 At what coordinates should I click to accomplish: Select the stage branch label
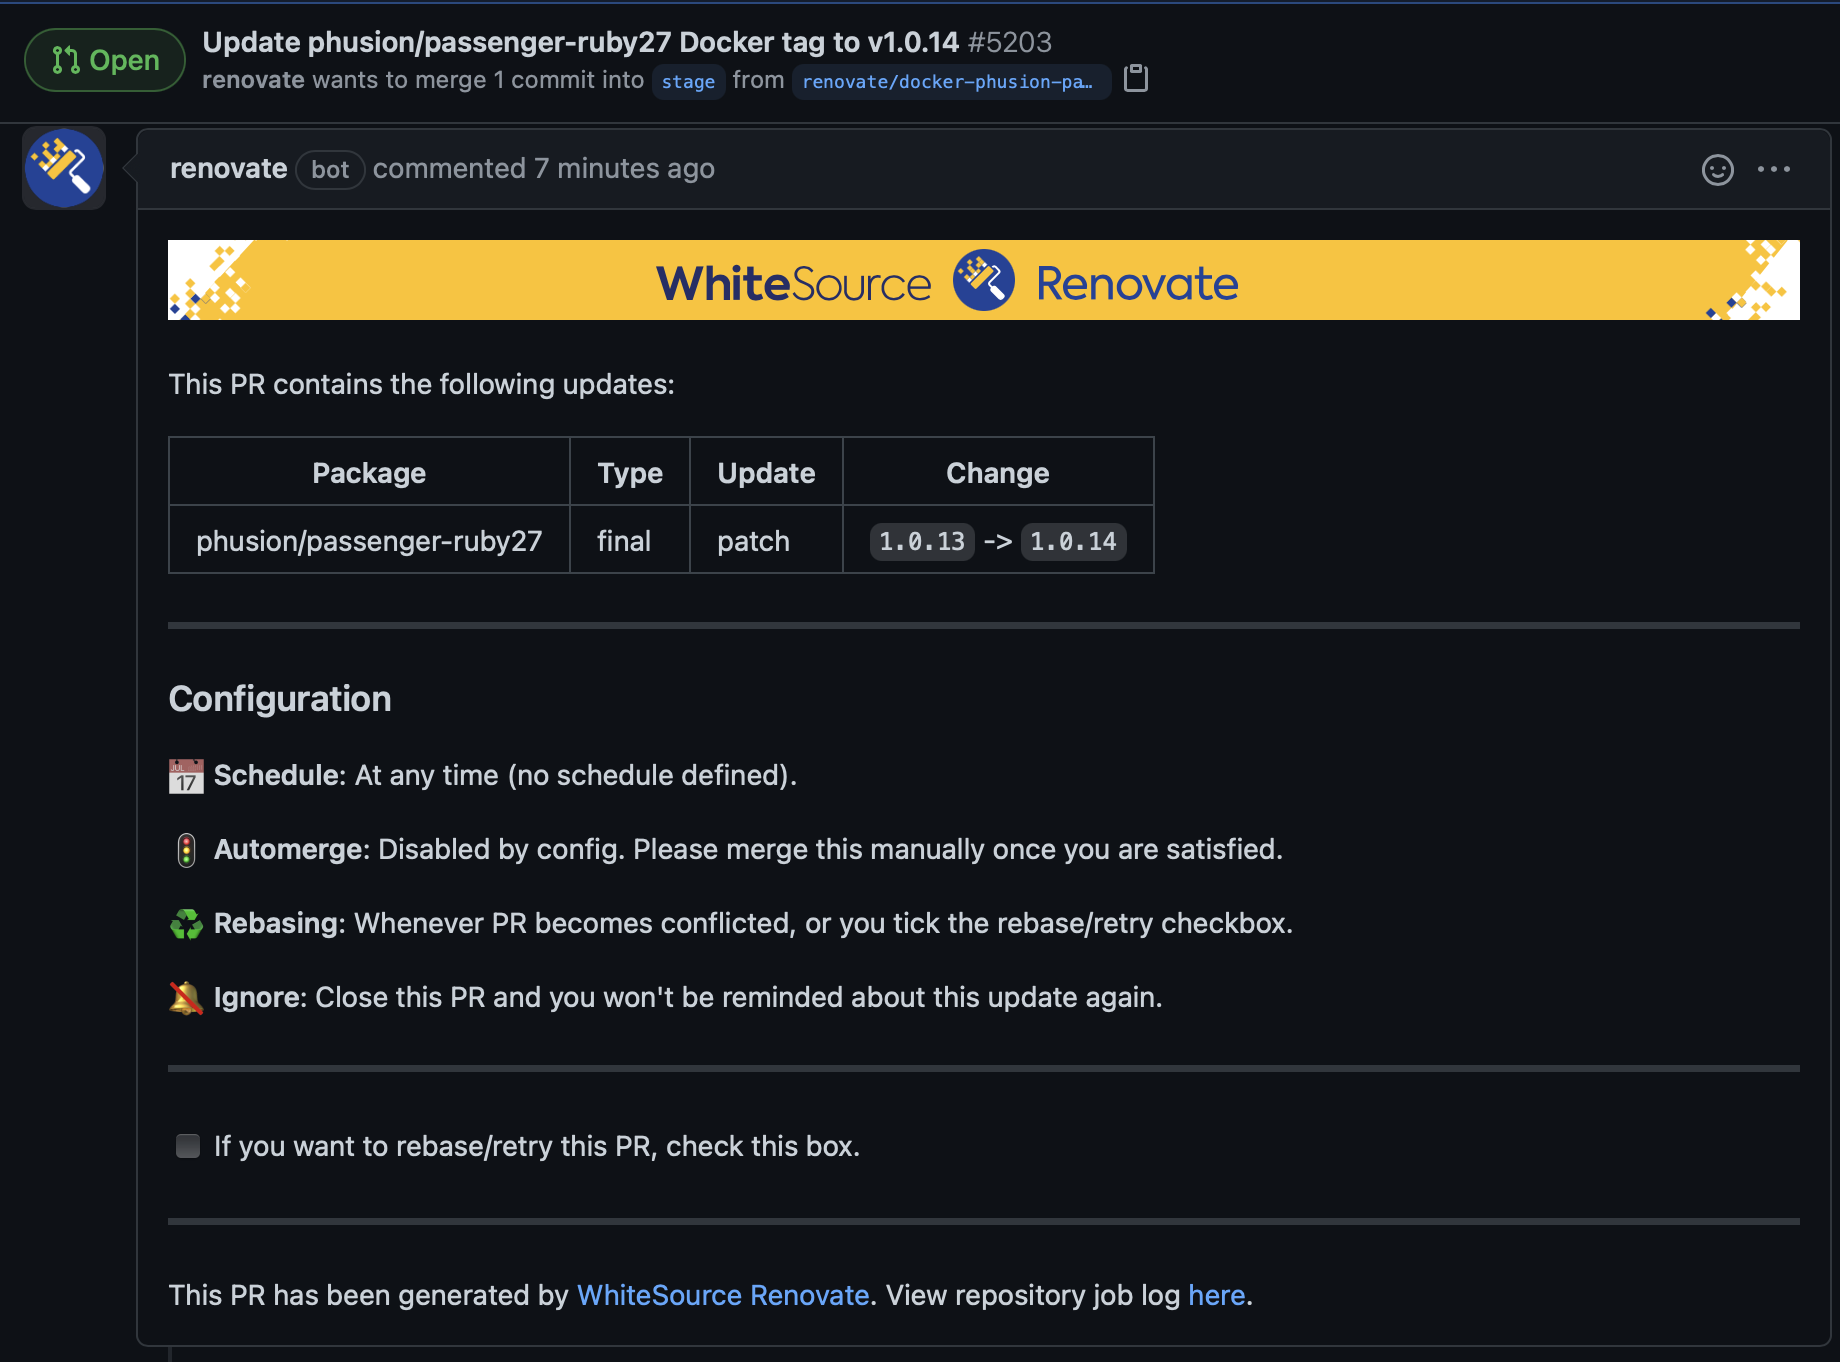click(688, 81)
